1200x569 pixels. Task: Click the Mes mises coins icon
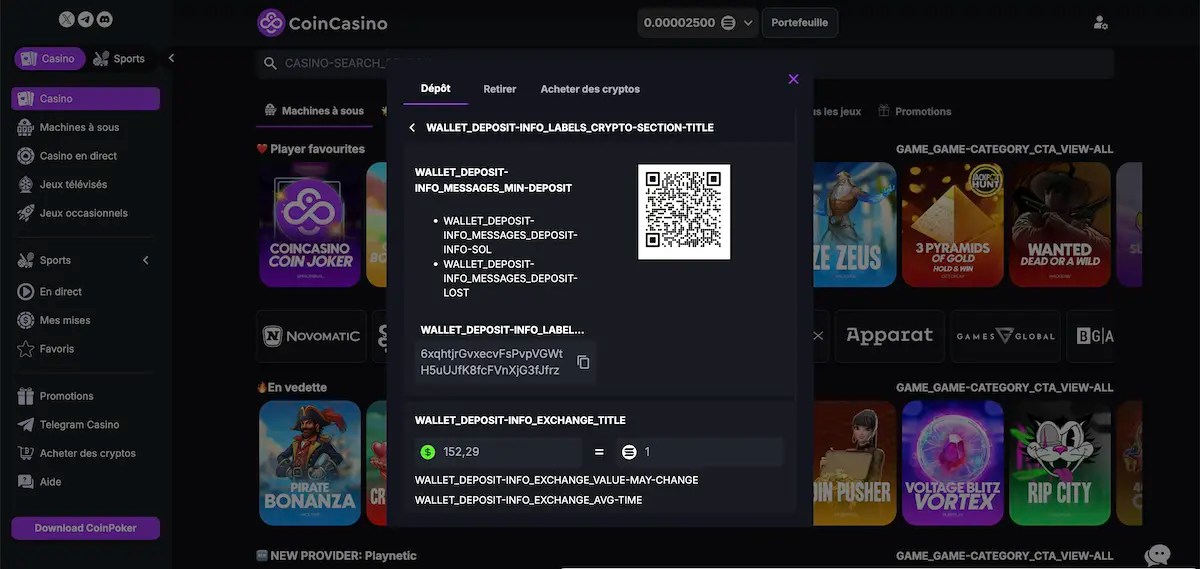point(26,320)
